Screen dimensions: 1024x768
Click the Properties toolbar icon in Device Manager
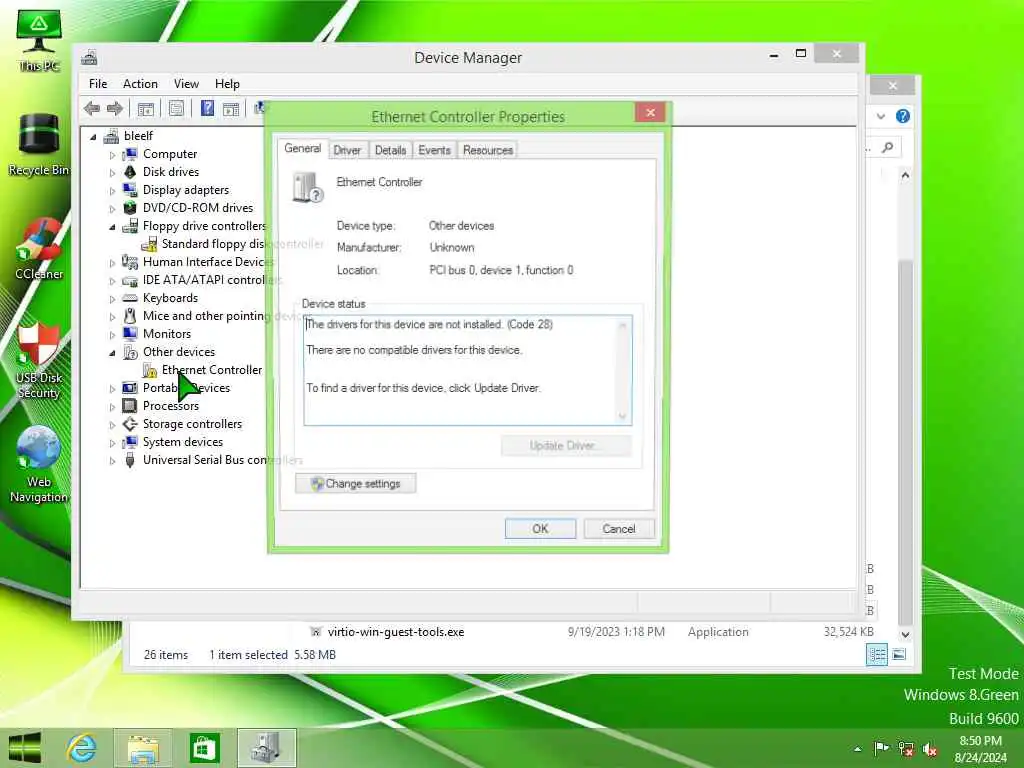(x=176, y=108)
